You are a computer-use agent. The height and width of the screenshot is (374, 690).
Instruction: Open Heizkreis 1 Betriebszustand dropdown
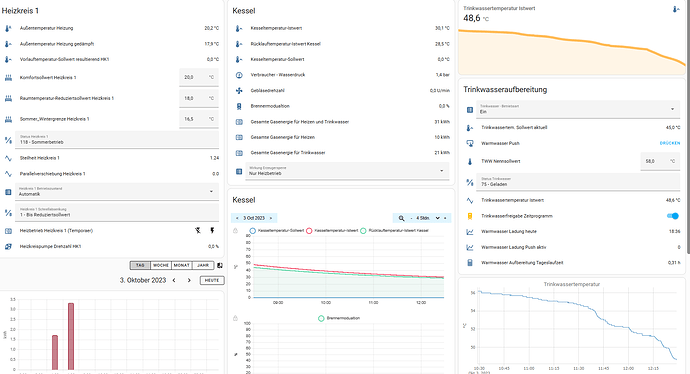point(117,191)
